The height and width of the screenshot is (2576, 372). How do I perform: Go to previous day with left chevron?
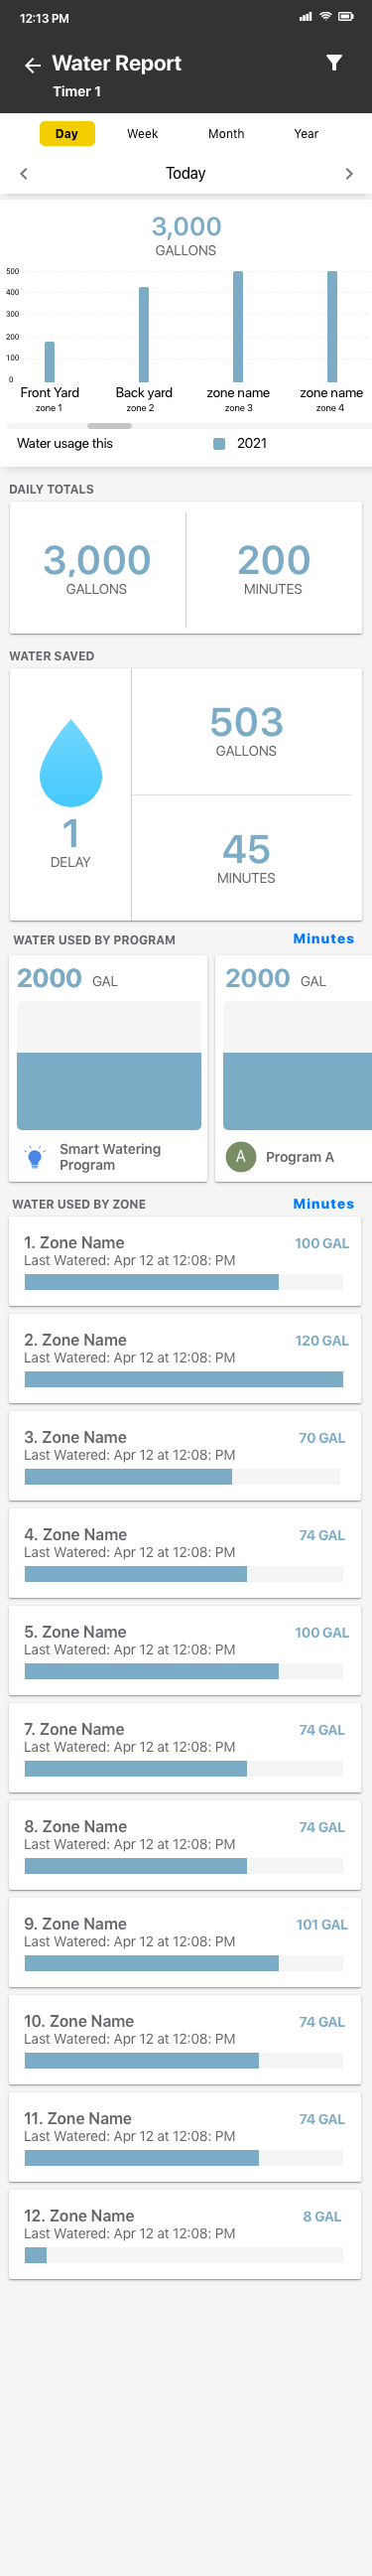click(24, 174)
